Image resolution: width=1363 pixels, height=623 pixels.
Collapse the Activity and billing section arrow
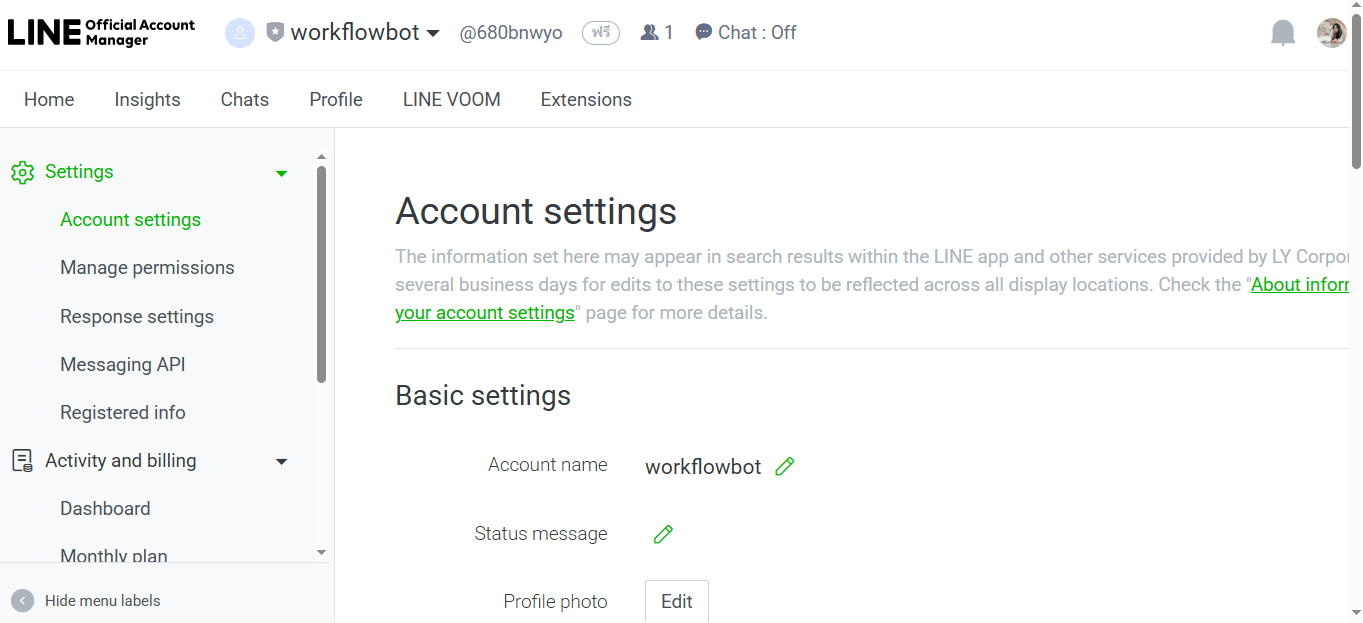[282, 462]
